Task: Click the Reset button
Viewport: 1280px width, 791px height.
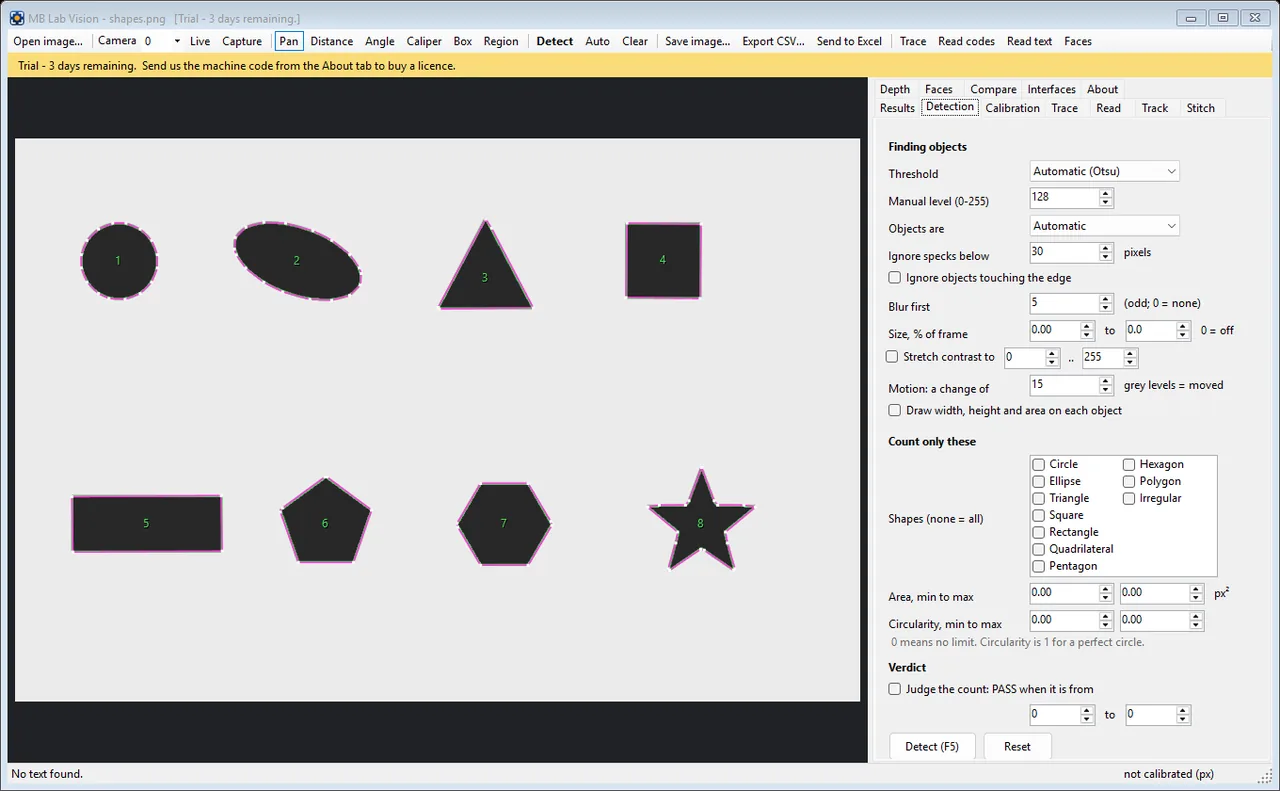Action: click(x=1017, y=747)
